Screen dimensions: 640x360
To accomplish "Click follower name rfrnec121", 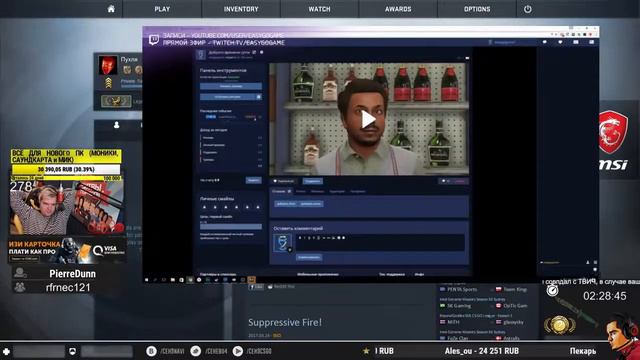I will tap(68, 287).
